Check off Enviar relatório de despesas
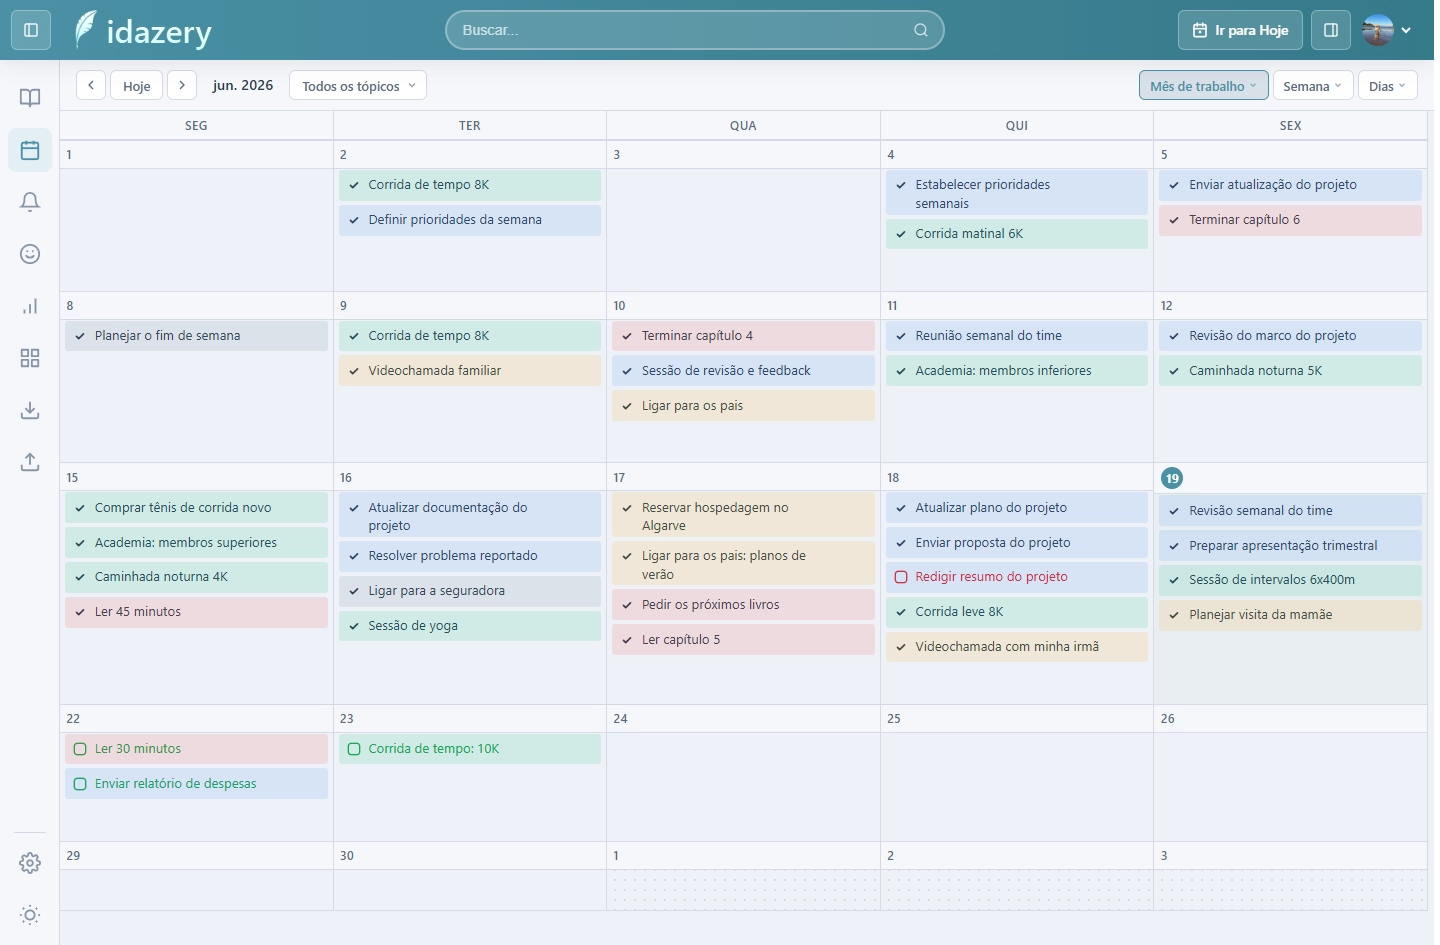Image resolution: width=1440 pixels, height=945 pixels. point(80,784)
